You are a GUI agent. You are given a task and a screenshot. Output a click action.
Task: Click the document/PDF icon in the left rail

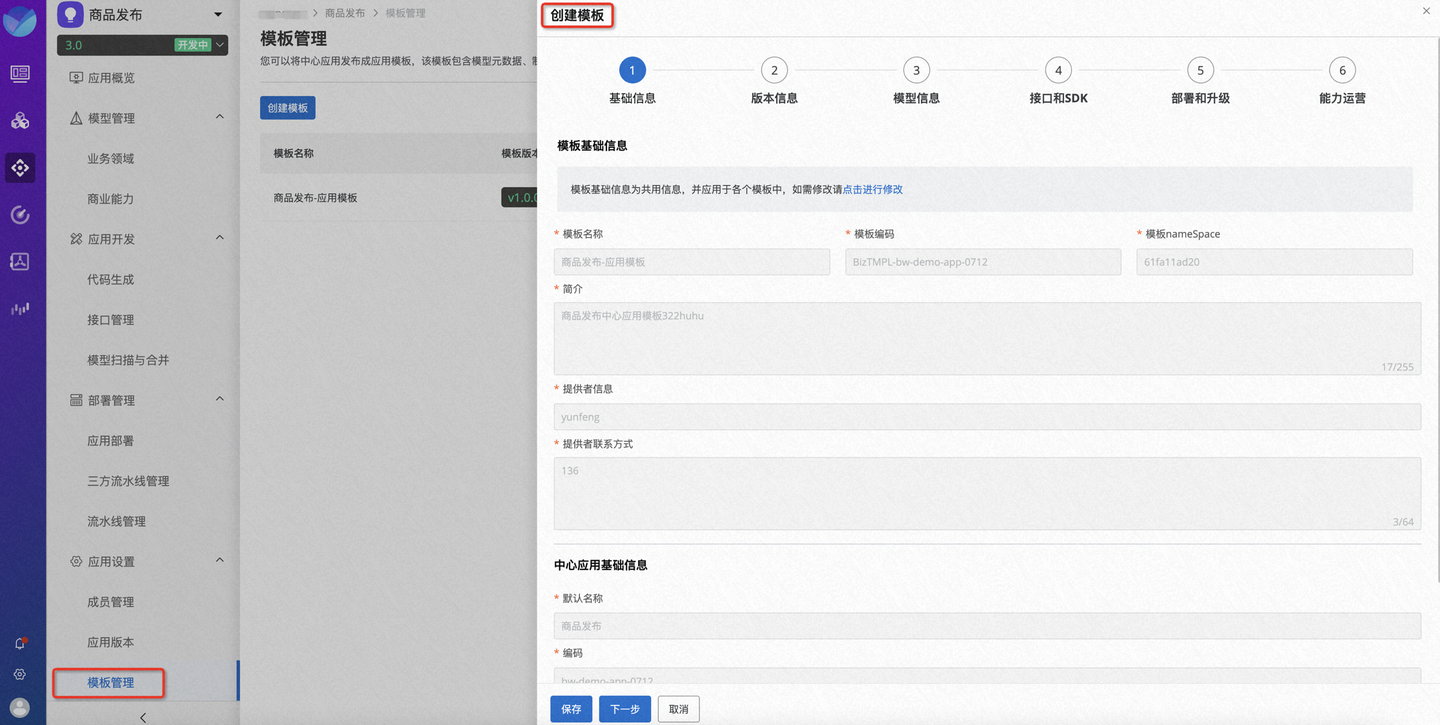click(x=20, y=261)
